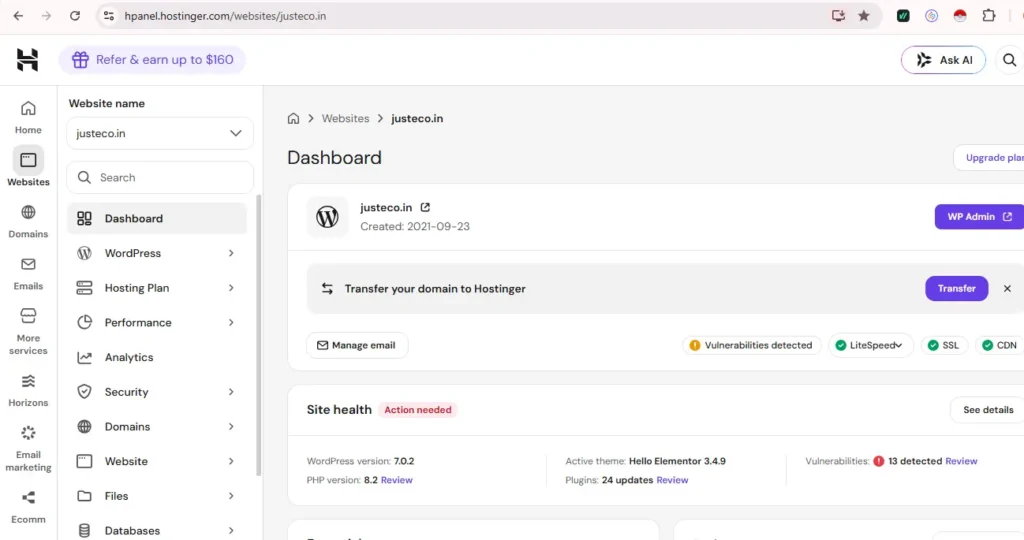Click the browser forward arrow
This screenshot has height=540, width=1024.
(x=46, y=16)
